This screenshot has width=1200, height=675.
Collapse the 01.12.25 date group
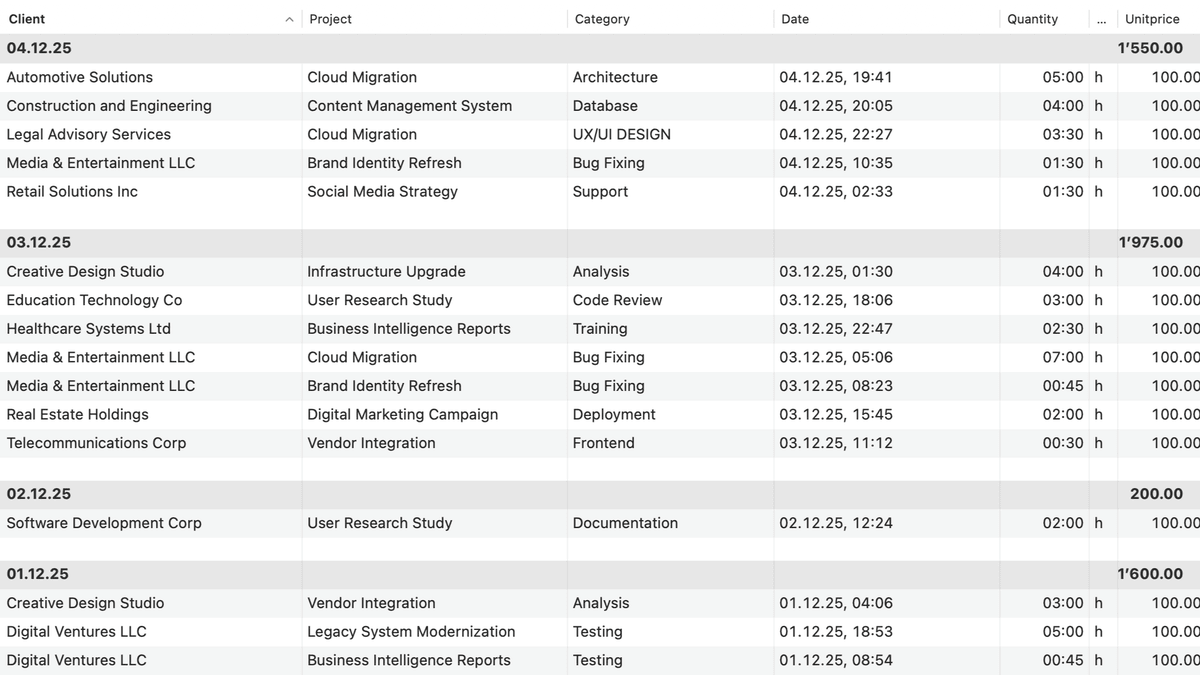click(x=37, y=573)
